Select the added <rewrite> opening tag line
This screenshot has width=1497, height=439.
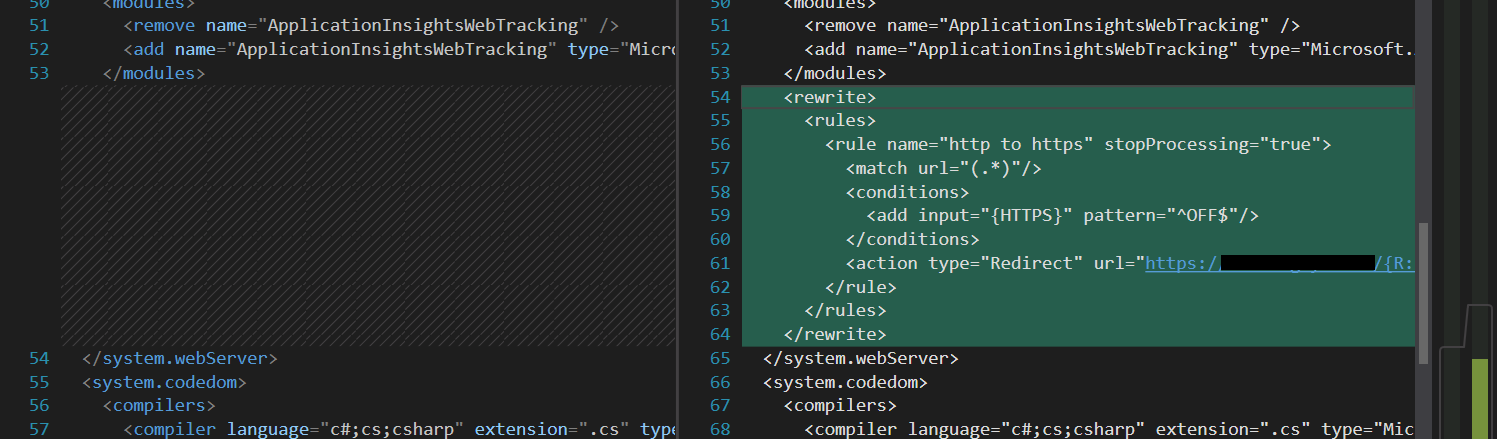pyautogui.click(x=1078, y=97)
